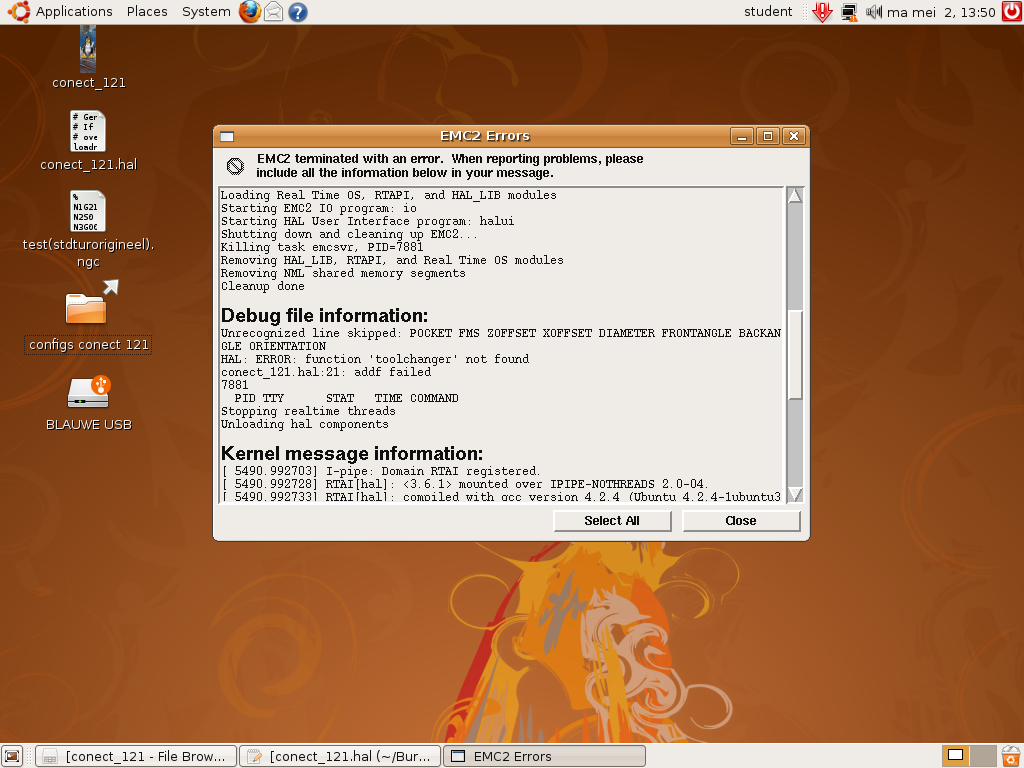Close the EMC2 Errors window via titlebar
Screen dimensions: 1024x768
(794, 136)
